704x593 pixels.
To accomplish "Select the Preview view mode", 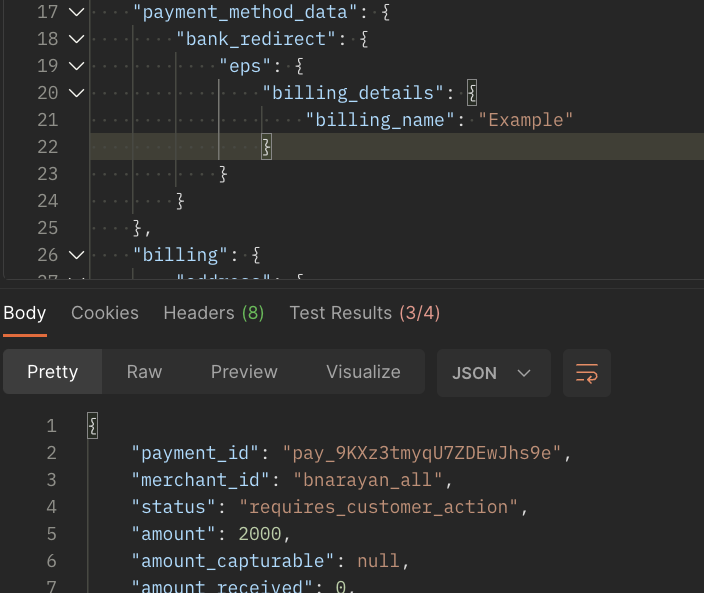I will [x=244, y=372].
